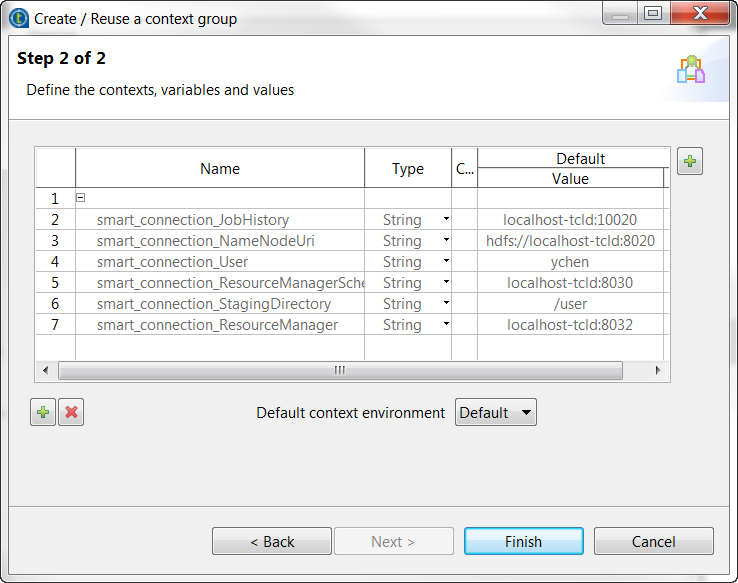This screenshot has width=738, height=583.
Task: Open Type dropdown for smart_connection_JobHistory
Action: (446, 220)
